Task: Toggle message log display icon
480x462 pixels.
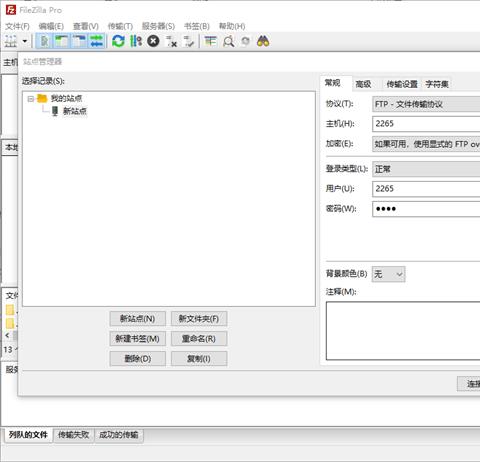Action: pyautogui.click(x=44, y=41)
